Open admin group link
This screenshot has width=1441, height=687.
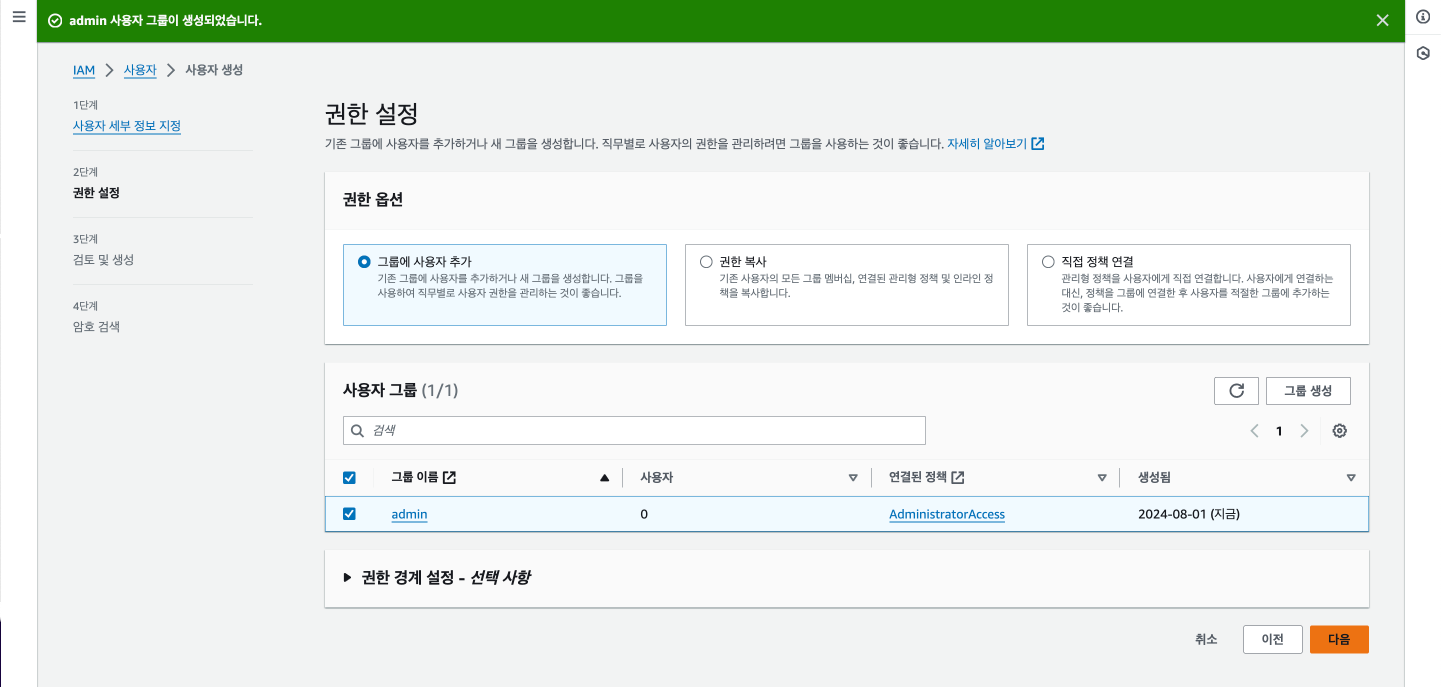[x=409, y=514]
